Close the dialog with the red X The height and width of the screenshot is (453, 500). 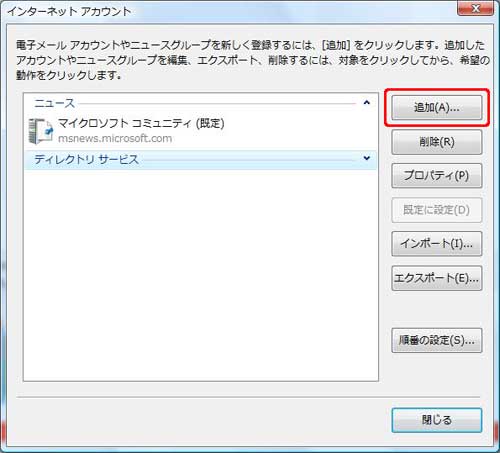point(476,8)
